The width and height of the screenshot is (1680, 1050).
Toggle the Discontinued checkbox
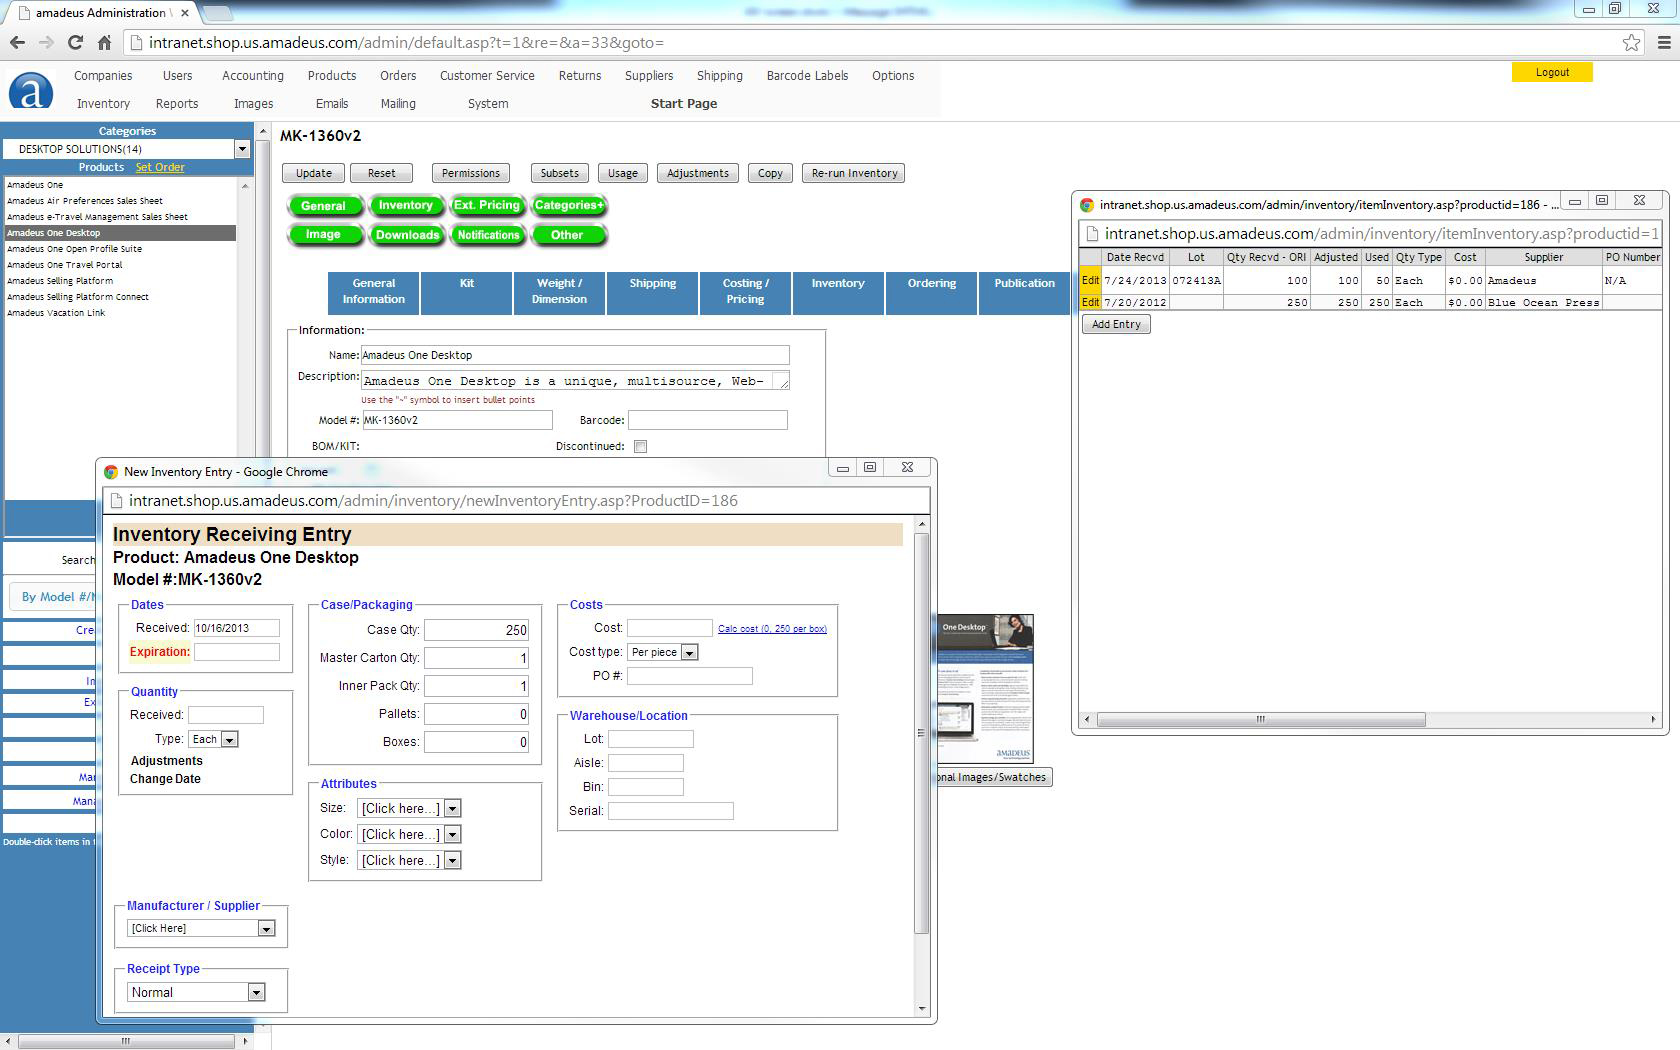pyautogui.click(x=641, y=446)
